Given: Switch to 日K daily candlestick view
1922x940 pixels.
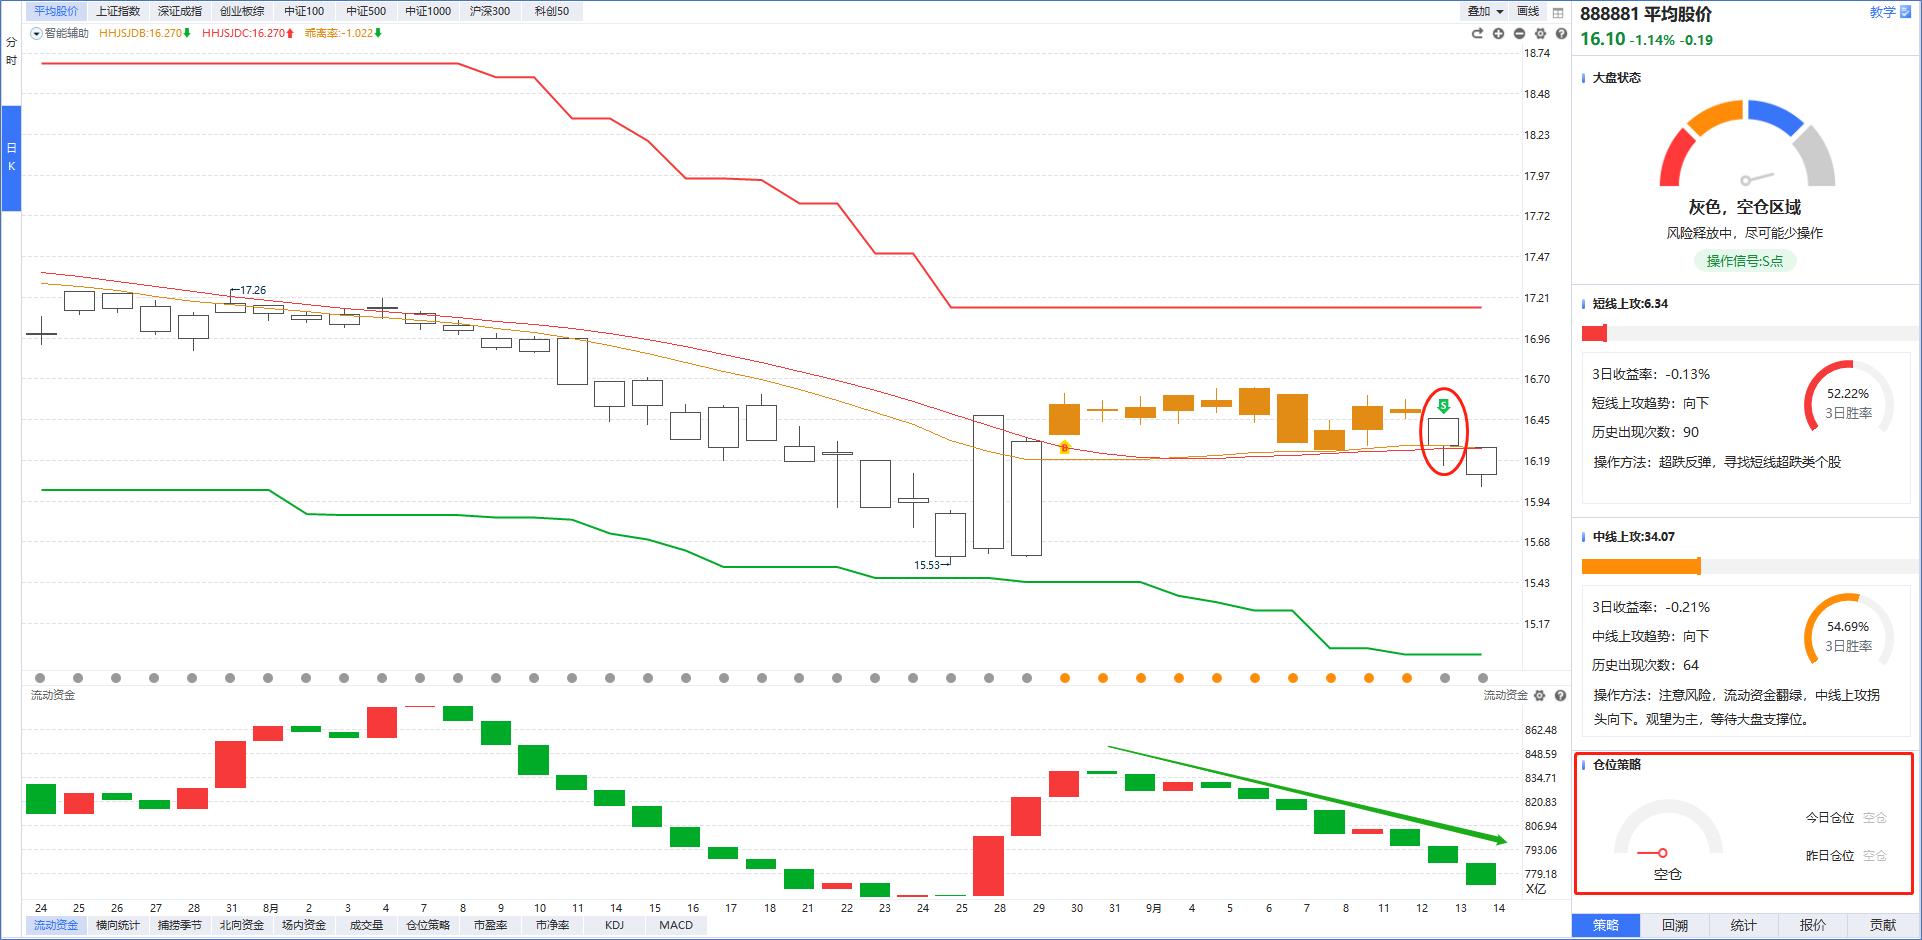Looking at the screenshot, I should tap(11, 157).
